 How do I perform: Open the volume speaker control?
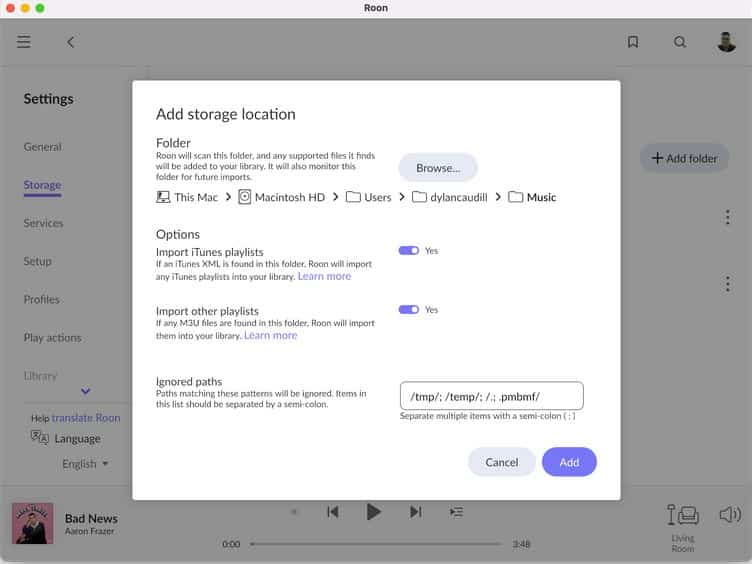tap(730, 515)
